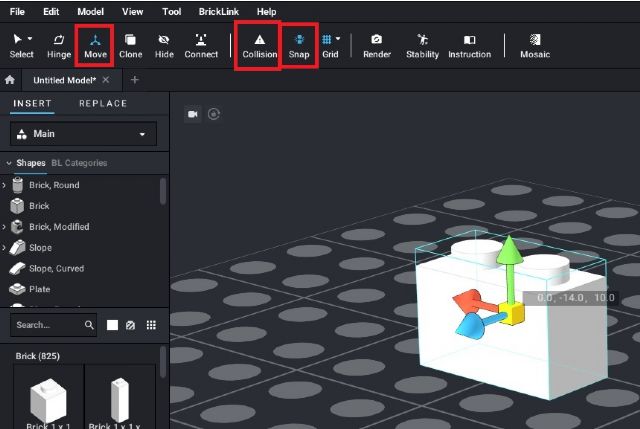Open the Instruction maker
Viewport: 640px width, 429px height.
tap(469, 45)
